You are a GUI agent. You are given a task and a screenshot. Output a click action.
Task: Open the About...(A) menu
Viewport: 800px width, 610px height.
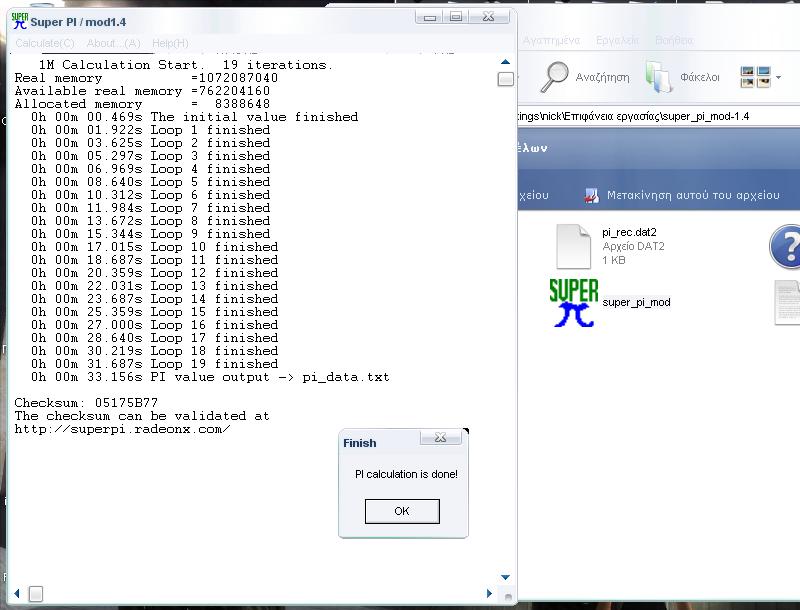coord(113,43)
